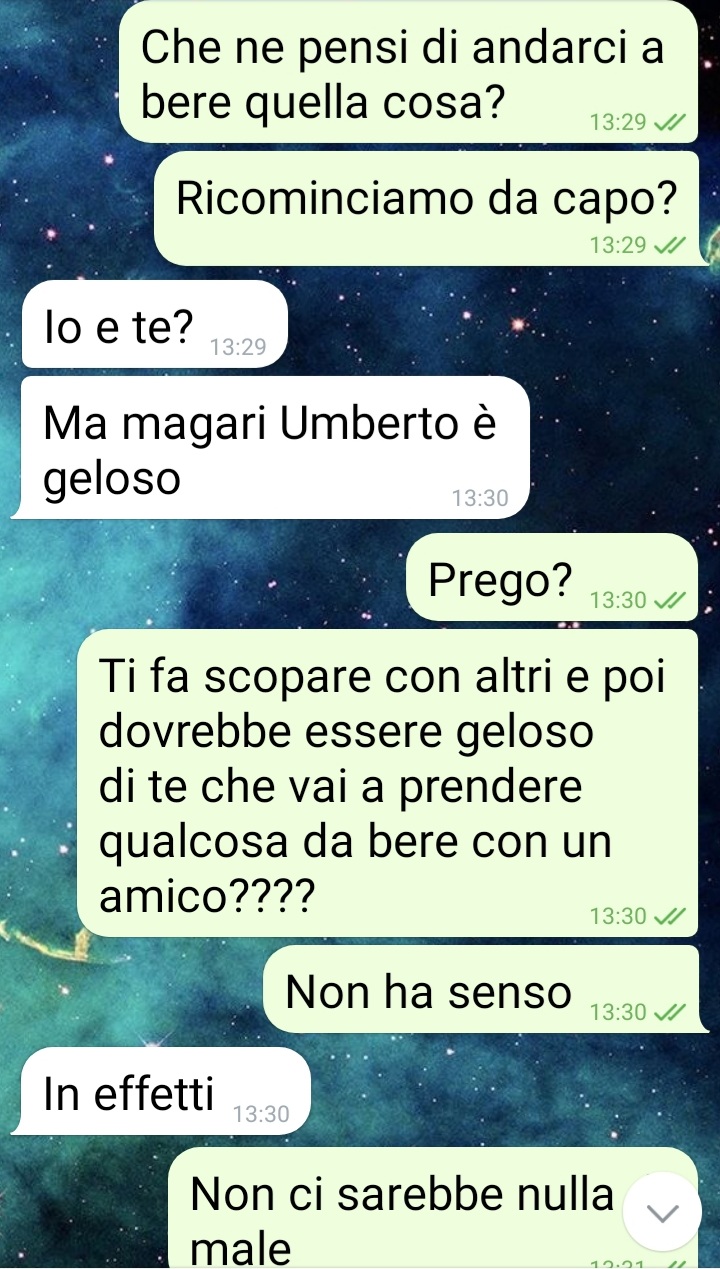This screenshot has width=720, height=1269.
Task: Select the 'In effetti' received message
Action: [x=161, y=1091]
